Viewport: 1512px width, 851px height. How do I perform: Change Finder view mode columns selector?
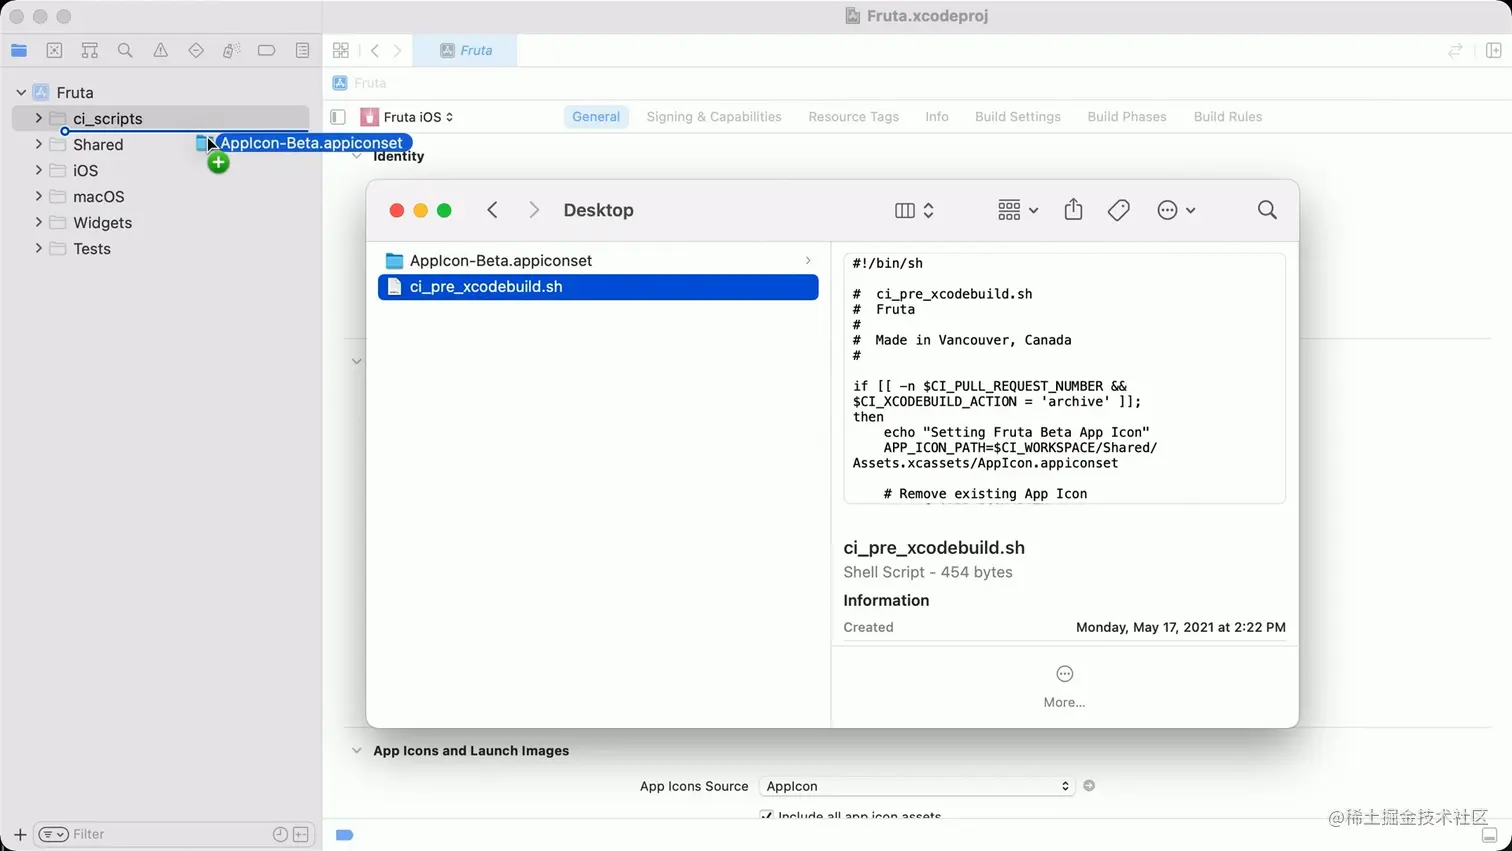[915, 210]
